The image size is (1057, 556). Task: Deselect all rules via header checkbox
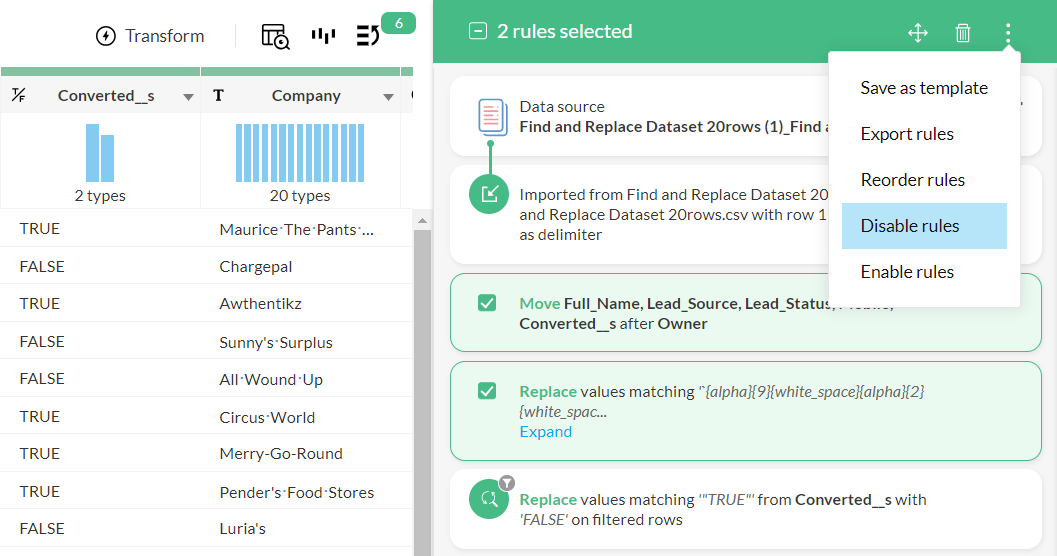[x=478, y=31]
